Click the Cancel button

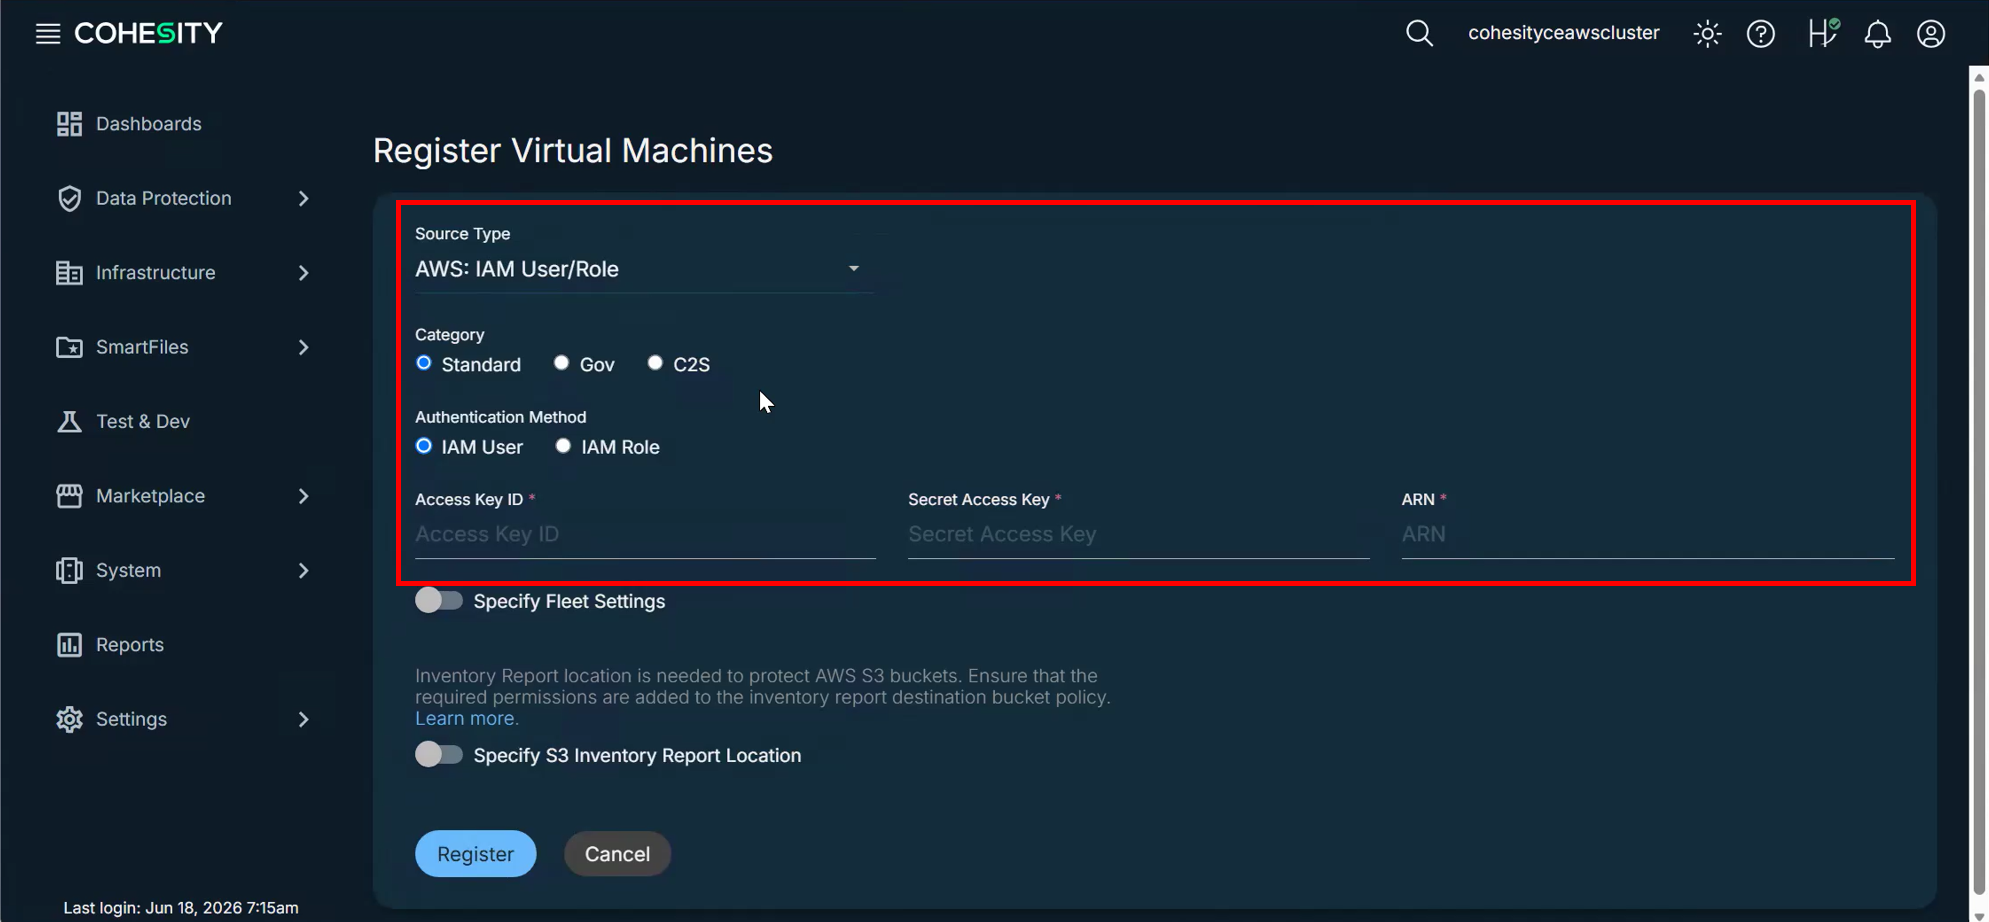point(617,854)
